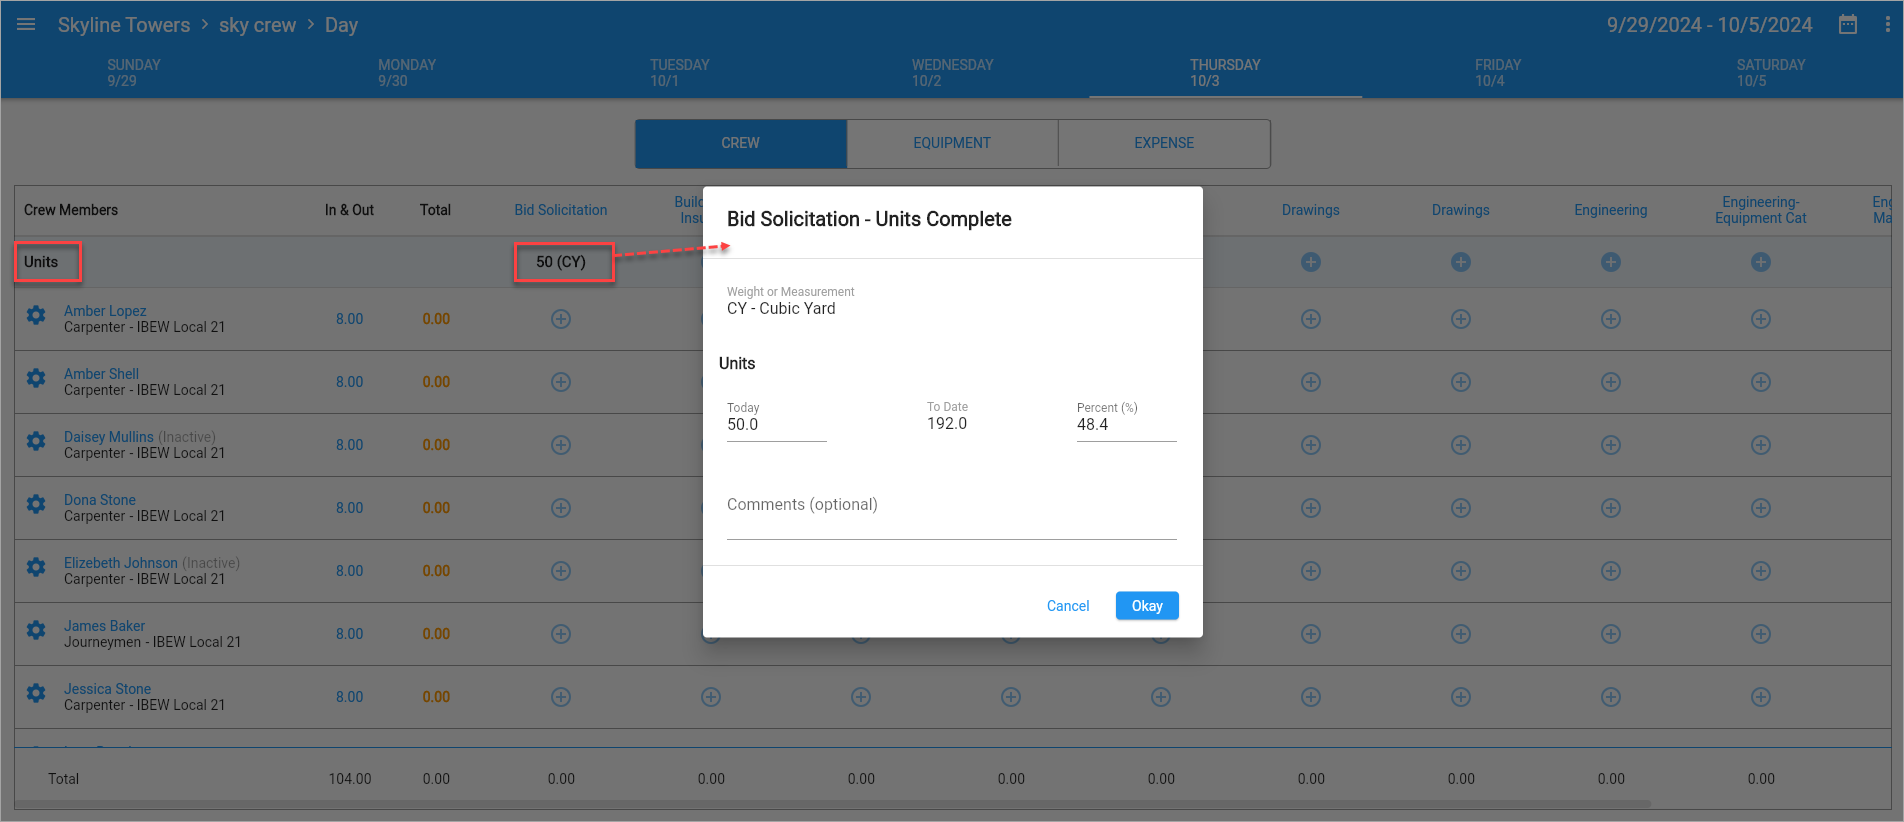This screenshot has width=1904, height=822.
Task: Open settings gear for Amber Shell
Action: [36, 379]
